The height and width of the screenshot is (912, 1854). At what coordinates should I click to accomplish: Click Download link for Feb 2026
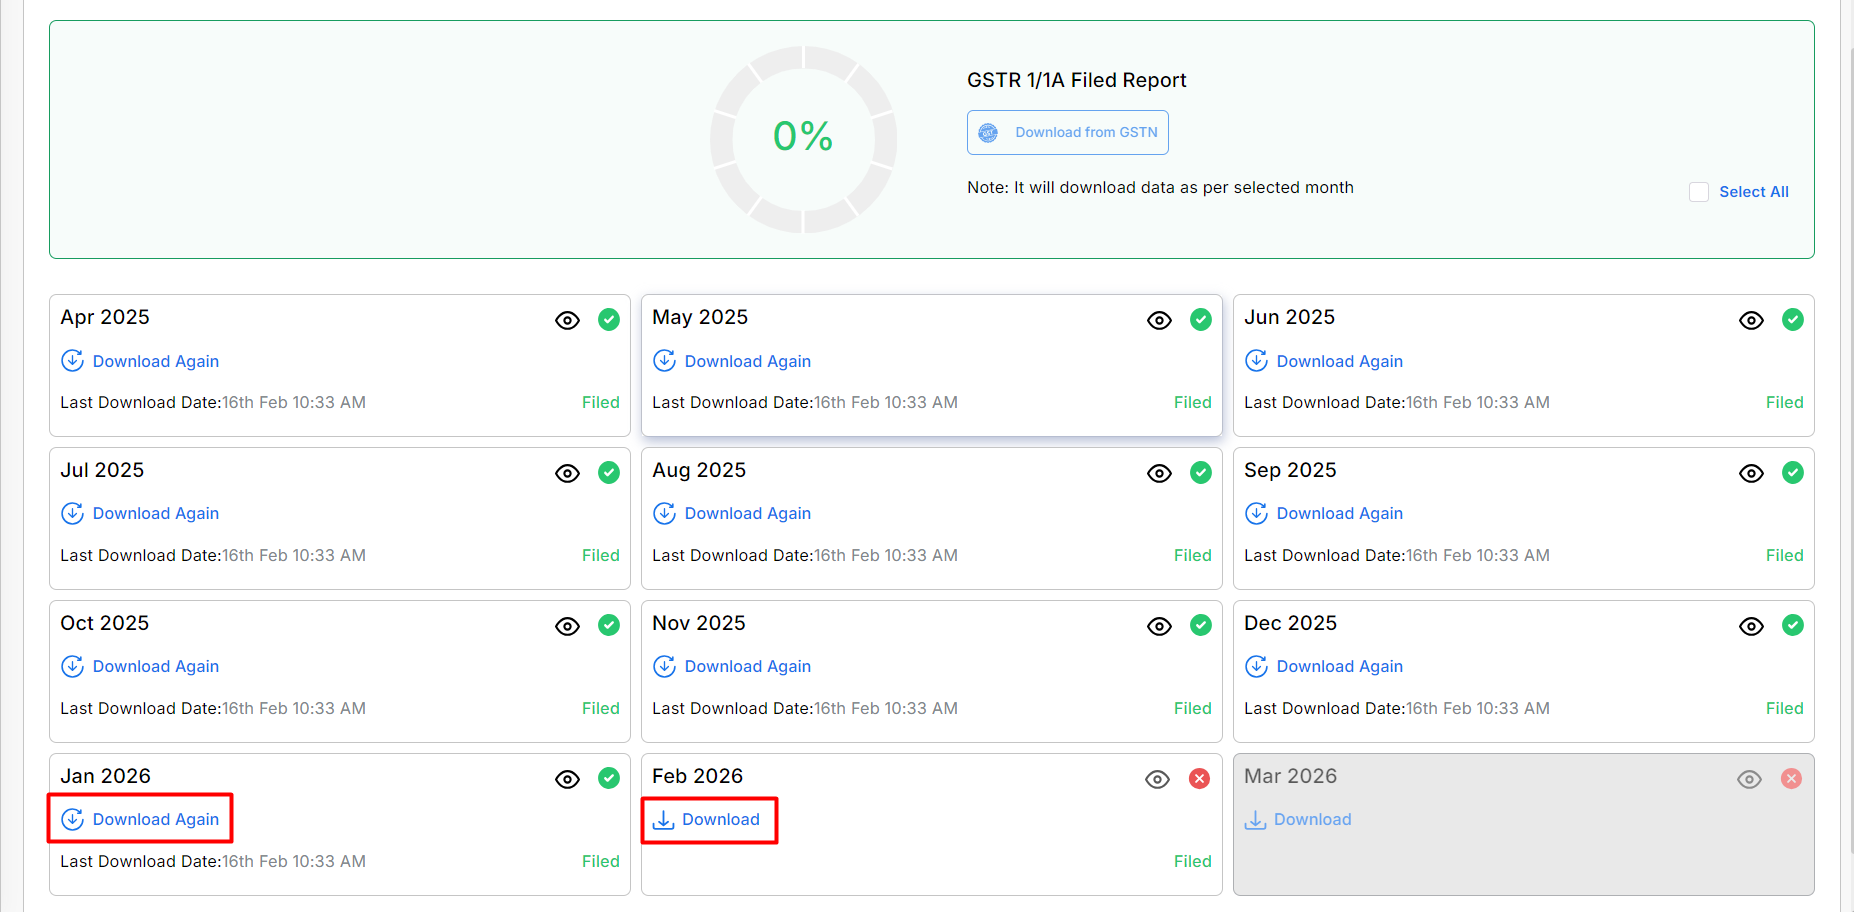(721, 820)
